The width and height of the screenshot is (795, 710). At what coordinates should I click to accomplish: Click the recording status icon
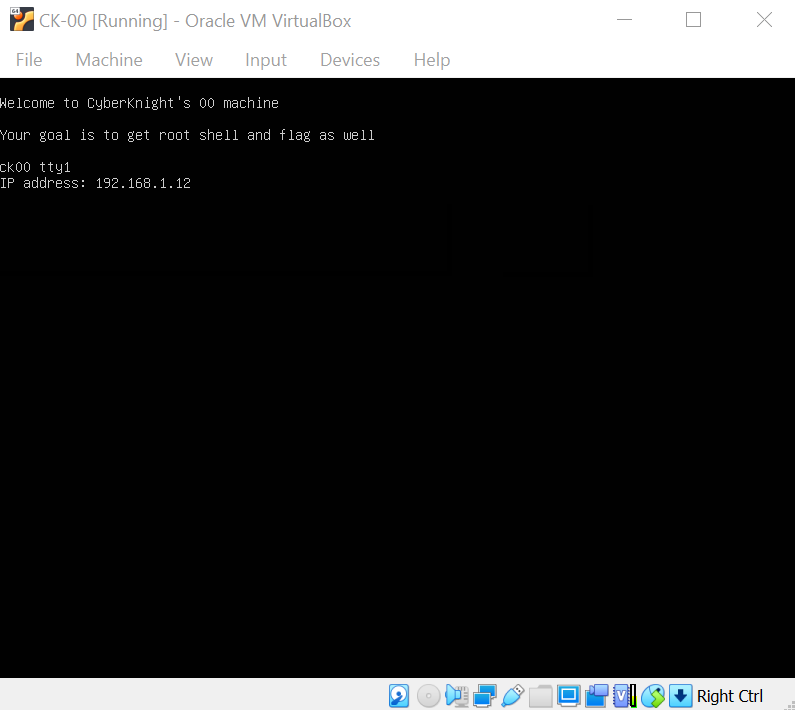(x=597, y=696)
